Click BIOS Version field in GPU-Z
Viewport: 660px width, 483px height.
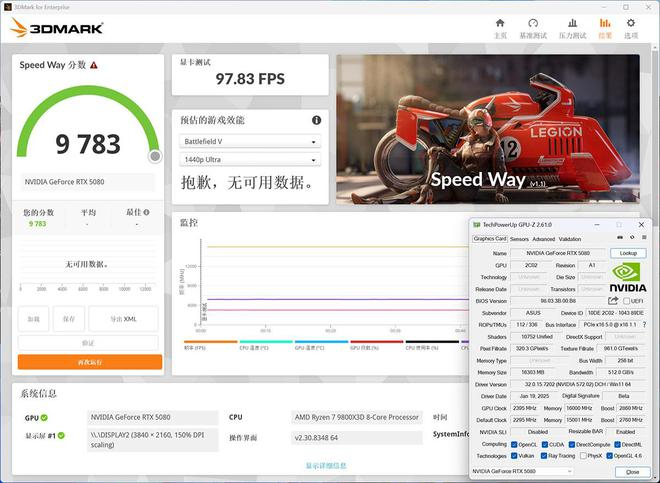tap(558, 301)
